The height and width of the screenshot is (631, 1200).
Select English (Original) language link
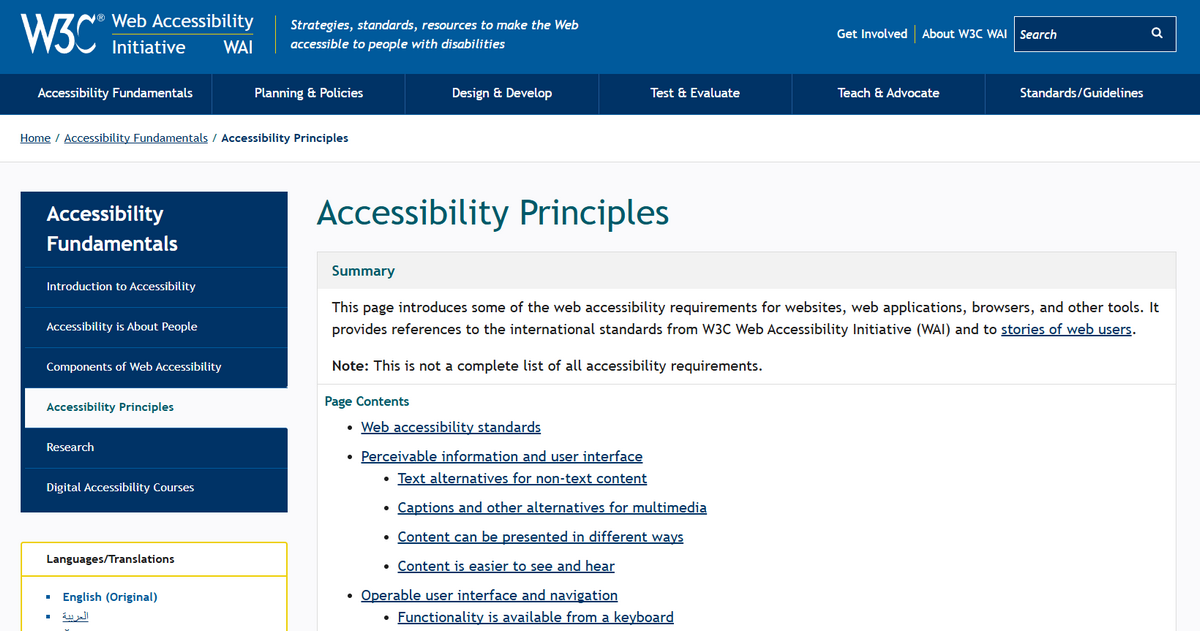point(110,597)
